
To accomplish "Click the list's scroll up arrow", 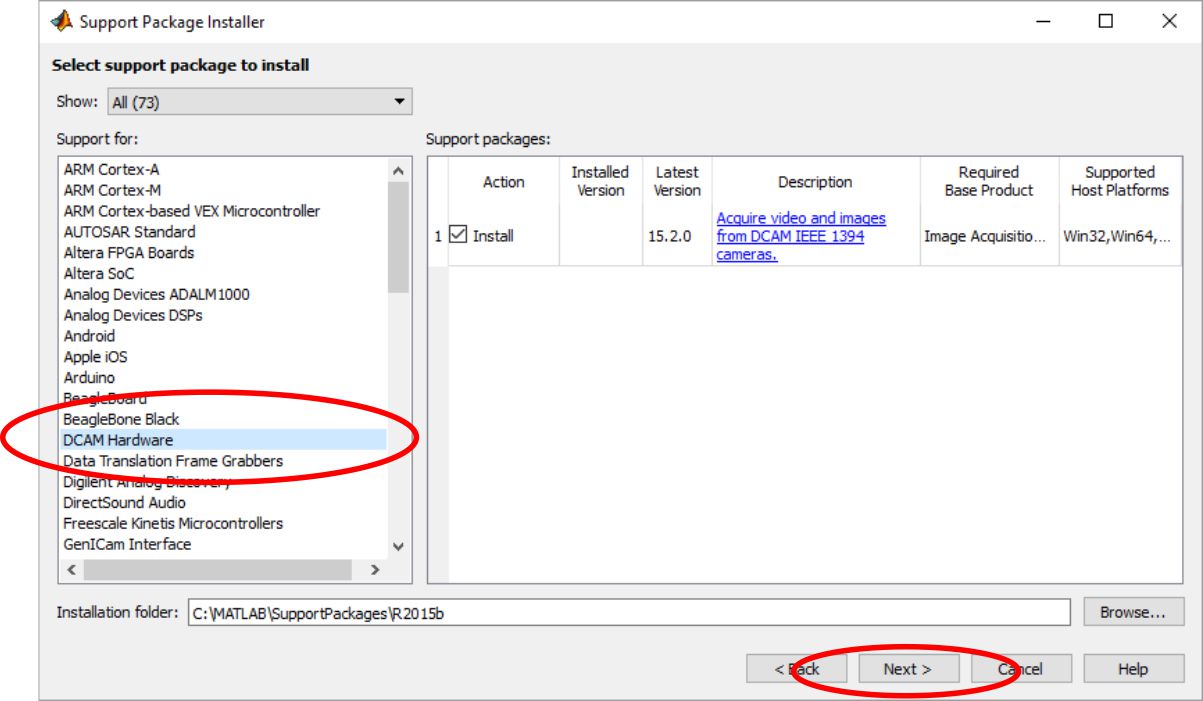I will pos(399,171).
